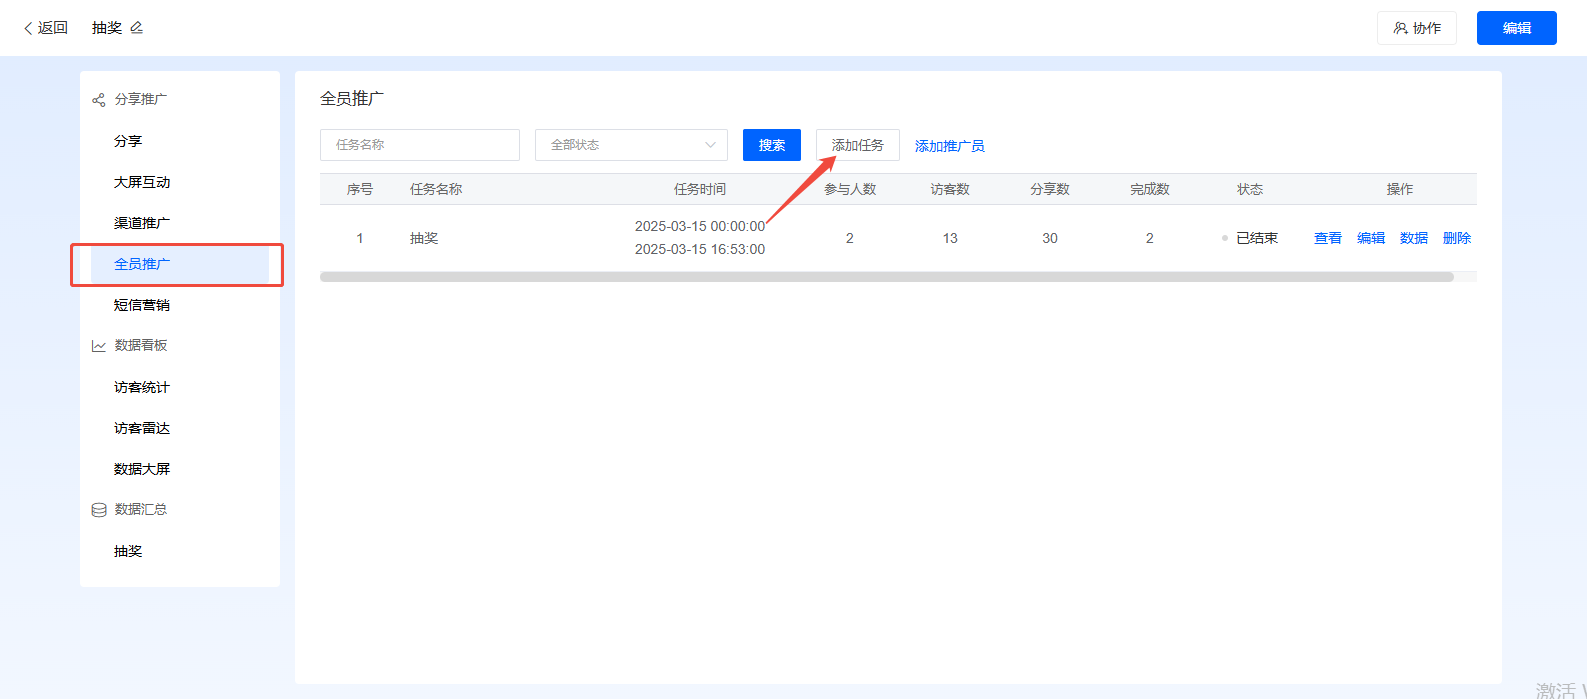Image resolution: width=1587 pixels, height=699 pixels.
Task: Click 数据 link in 抽奖 row
Action: coord(1414,238)
